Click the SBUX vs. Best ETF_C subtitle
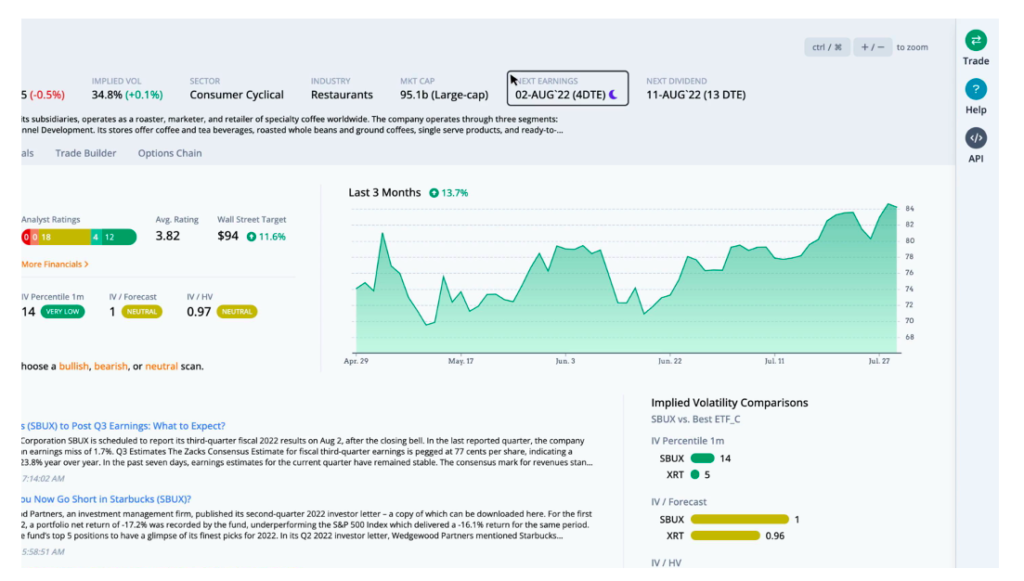The image size is (1024, 581). (696, 419)
